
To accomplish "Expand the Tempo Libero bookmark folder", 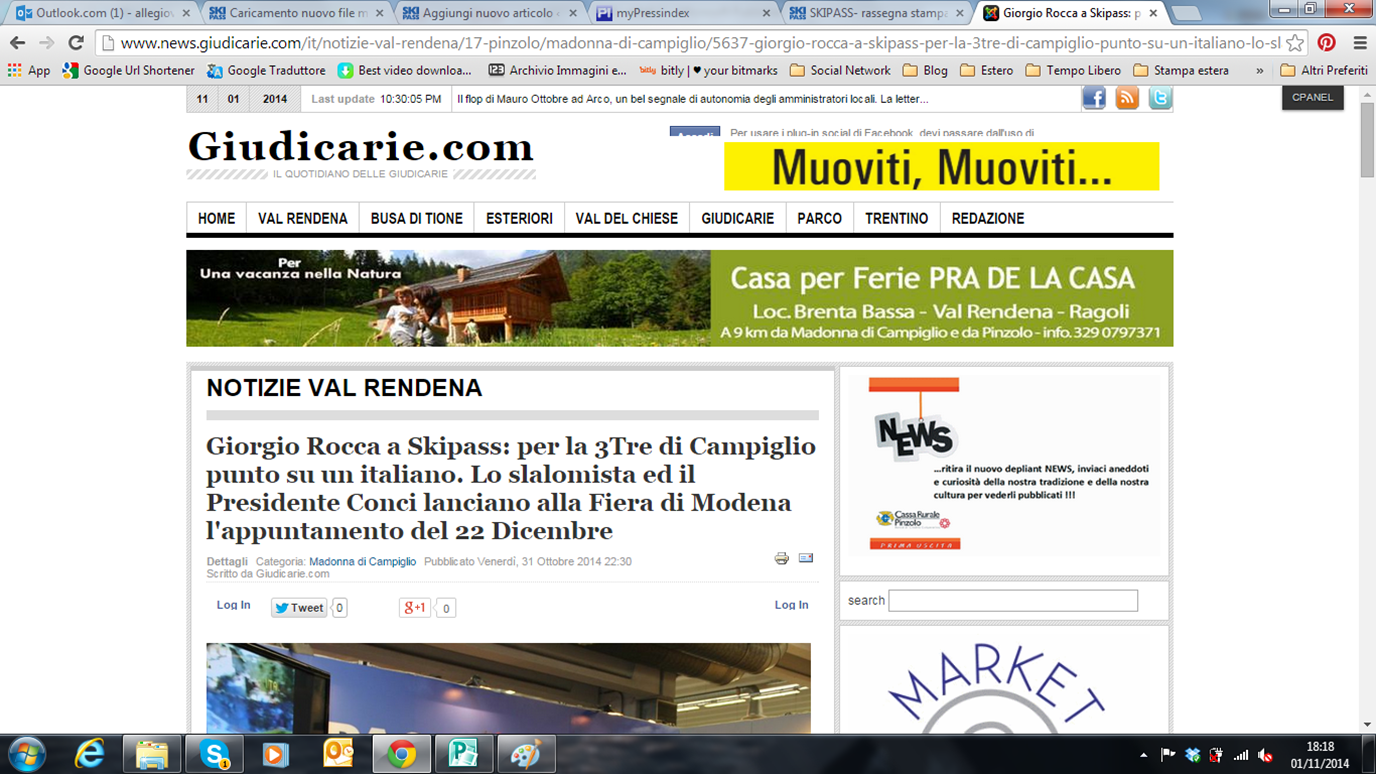I will [x=1073, y=71].
